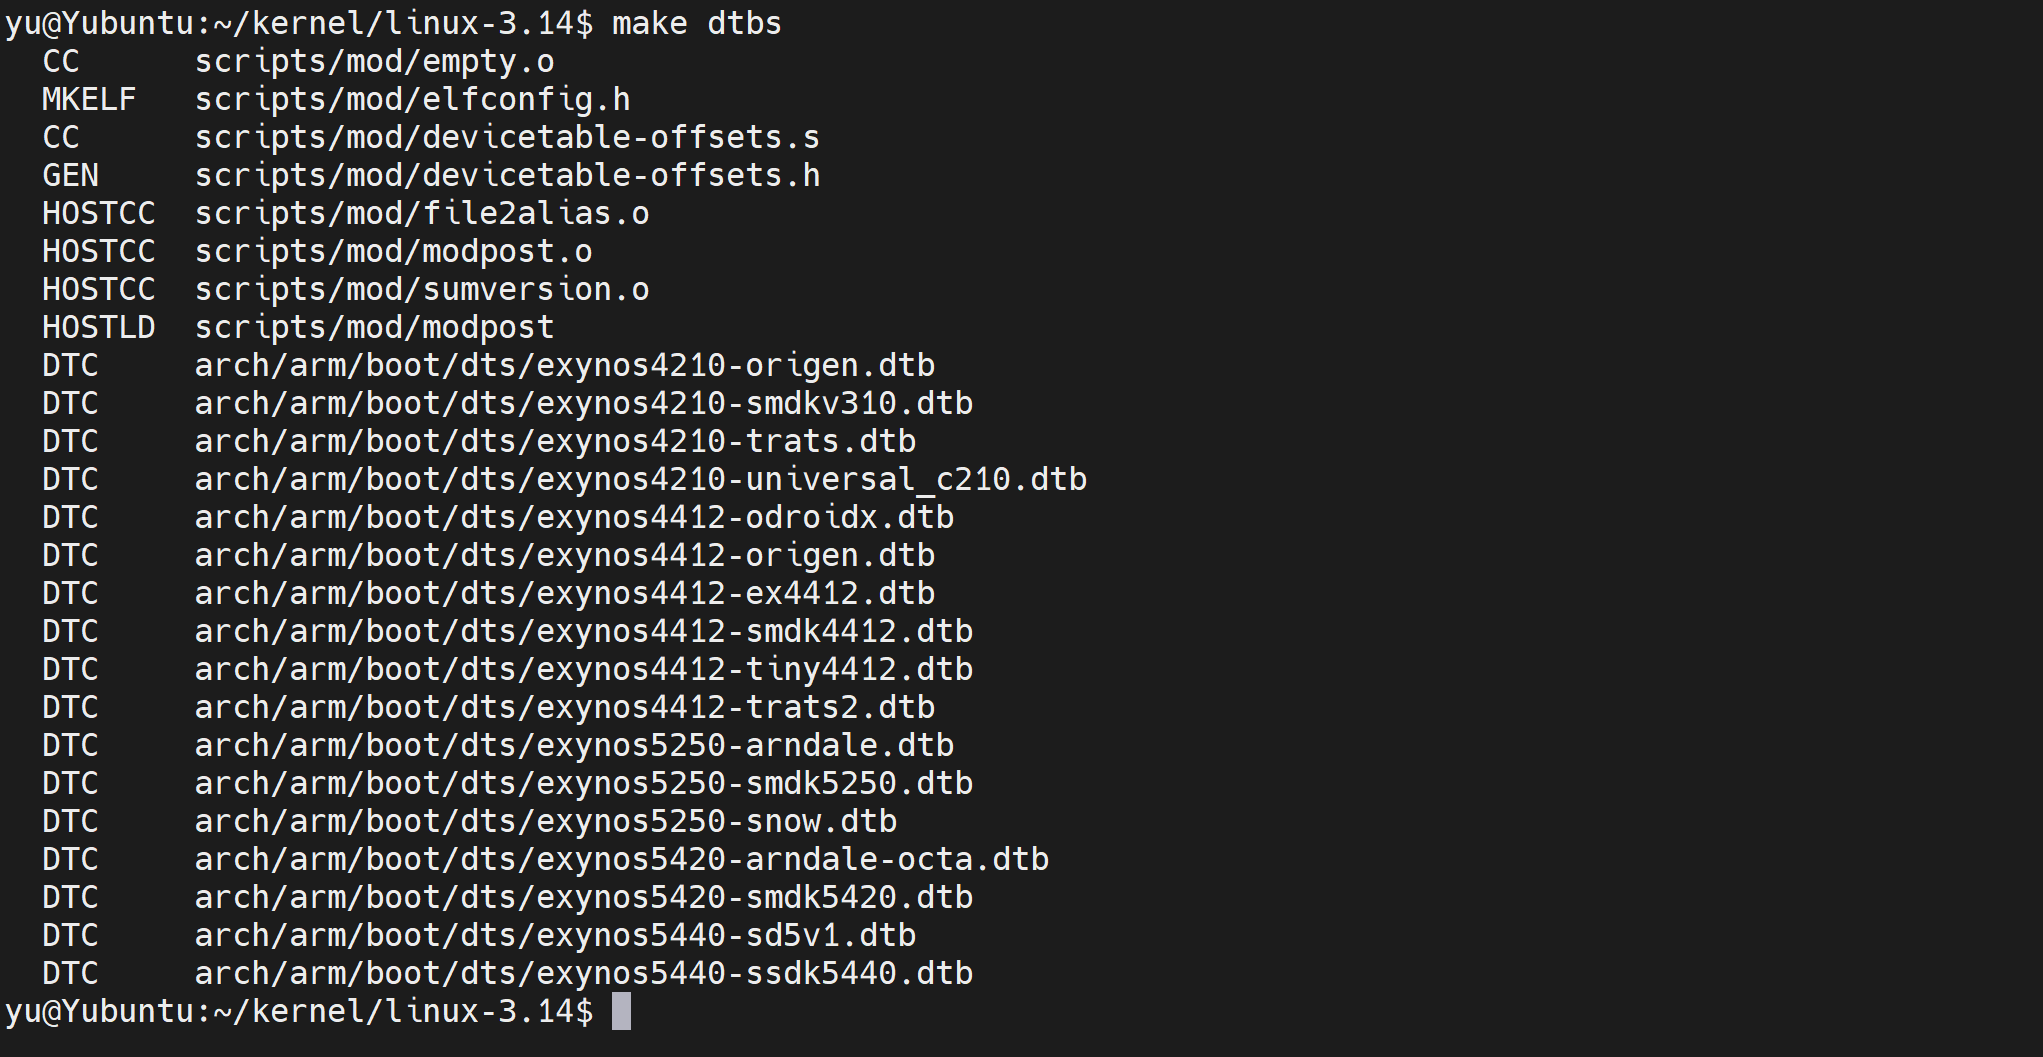The height and width of the screenshot is (1057, 2043).
Task: Click the GEN label
Action: (70, 176)
